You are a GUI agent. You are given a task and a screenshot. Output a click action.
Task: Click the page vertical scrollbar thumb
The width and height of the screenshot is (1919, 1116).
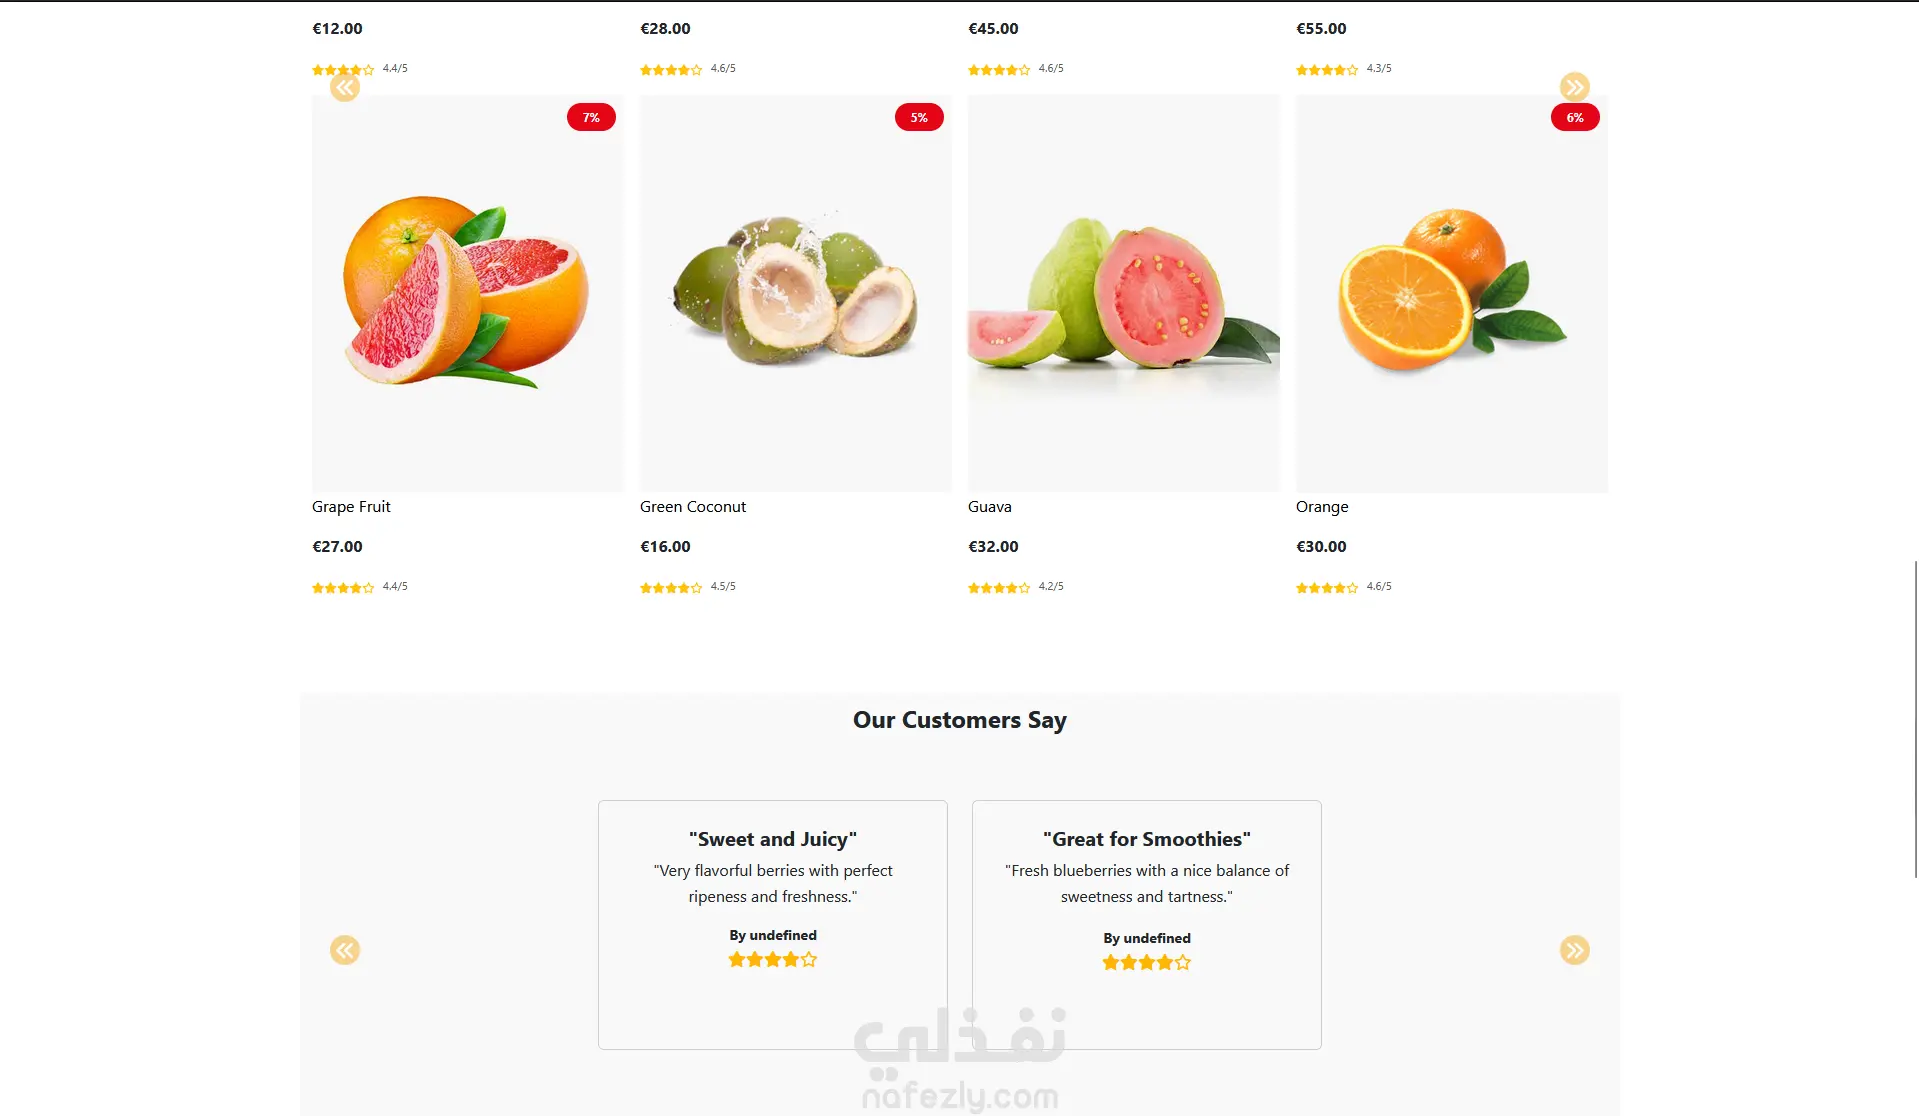click(x=1915, y=719)
